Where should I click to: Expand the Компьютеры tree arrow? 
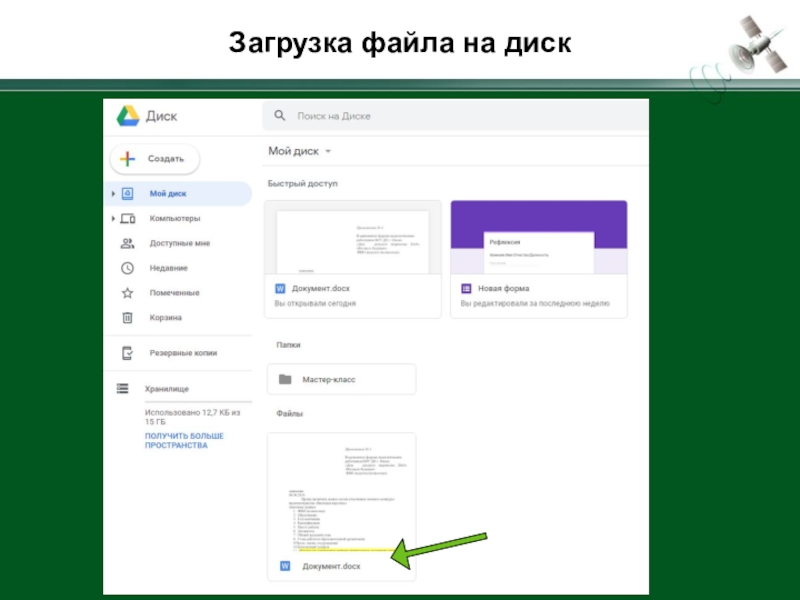coord(113,218)
